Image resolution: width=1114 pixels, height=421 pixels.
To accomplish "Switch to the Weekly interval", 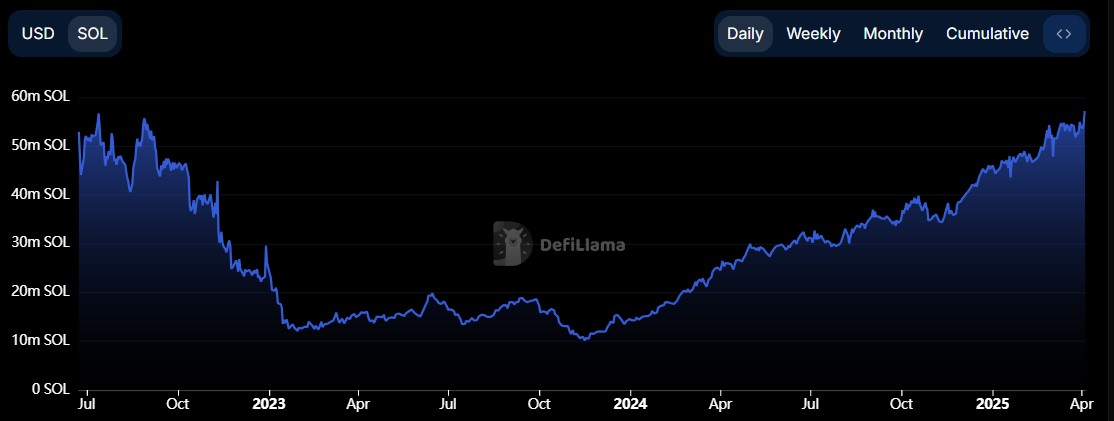I will coord(813,34).
